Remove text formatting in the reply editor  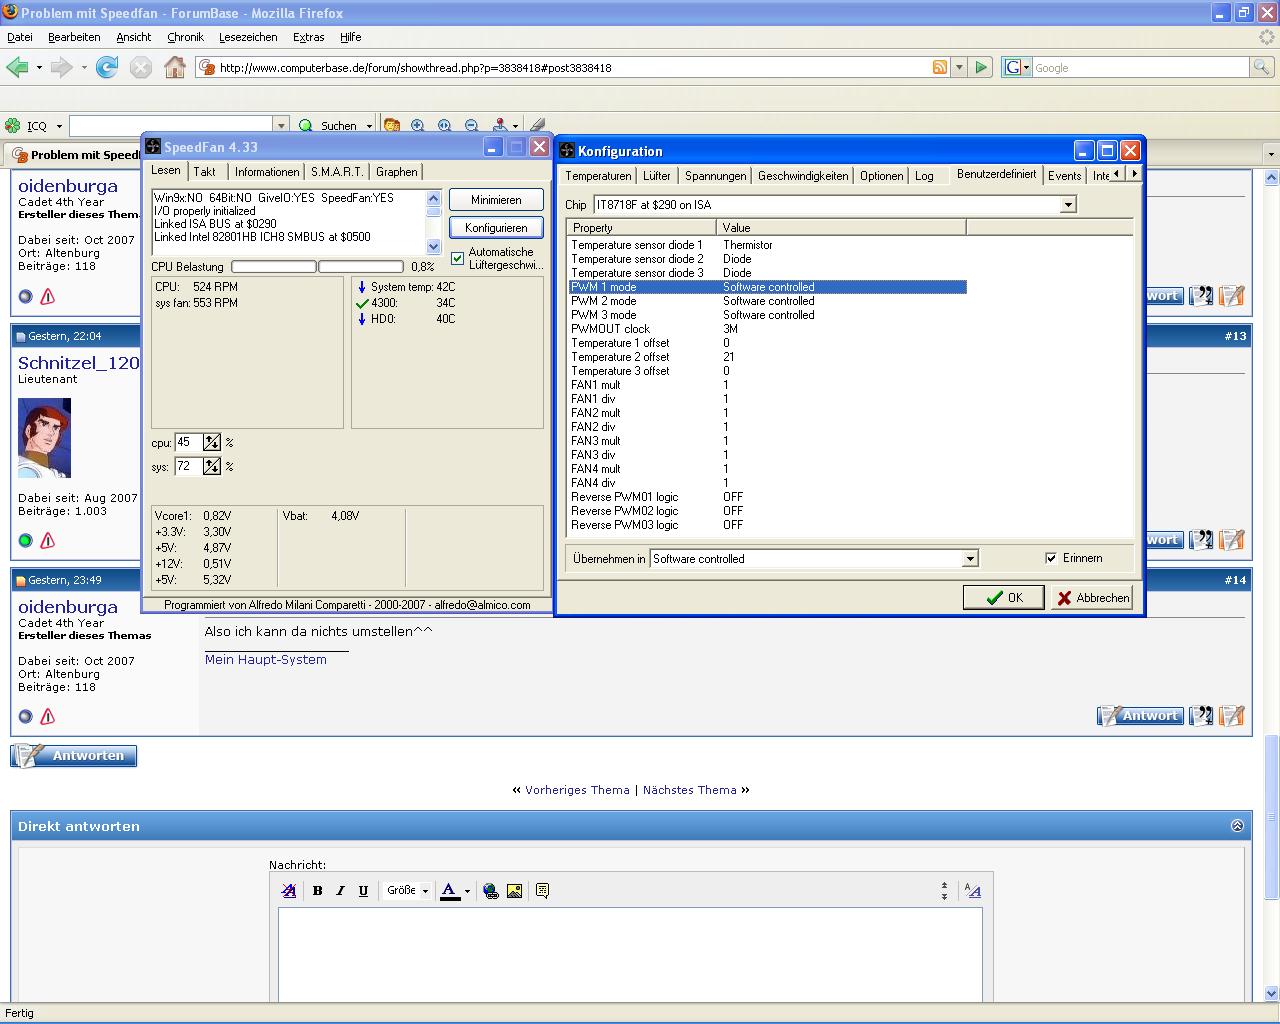pyautogui.click(x=289, y=891)
